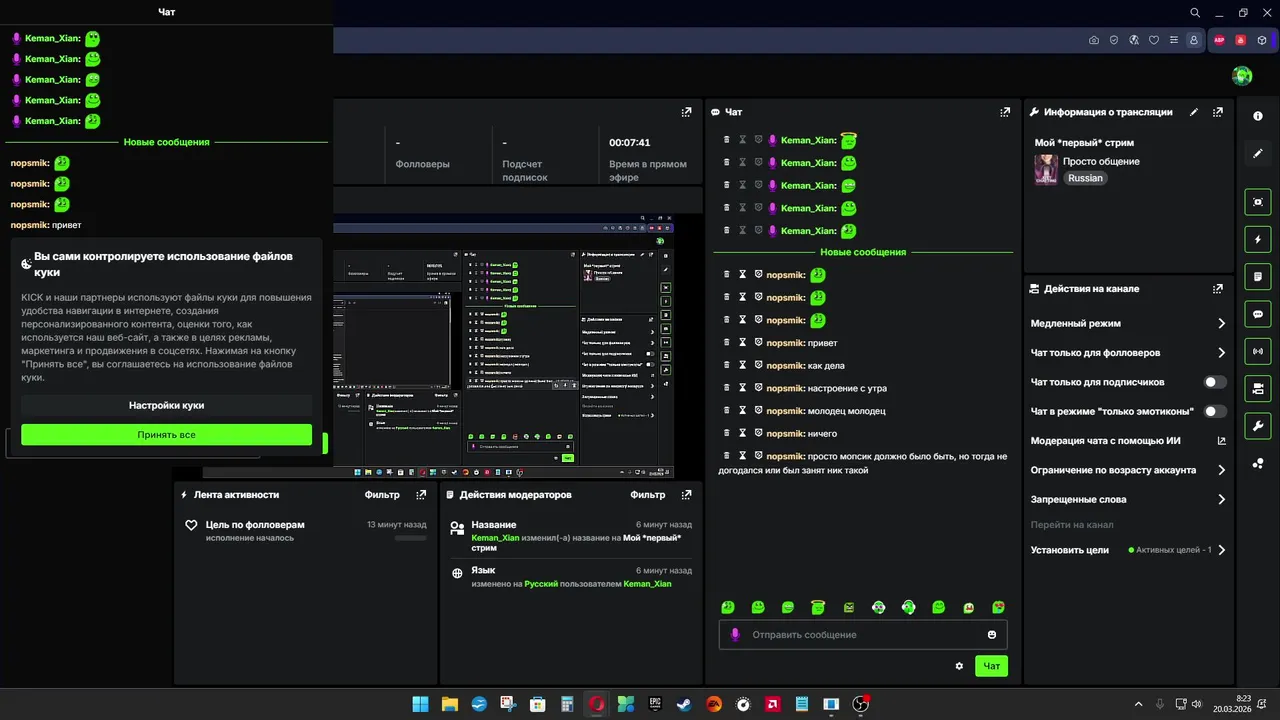The height and width of the screenshot is (720, 1280).
Task: Open Настройки куки button
Action: (167, 405)
